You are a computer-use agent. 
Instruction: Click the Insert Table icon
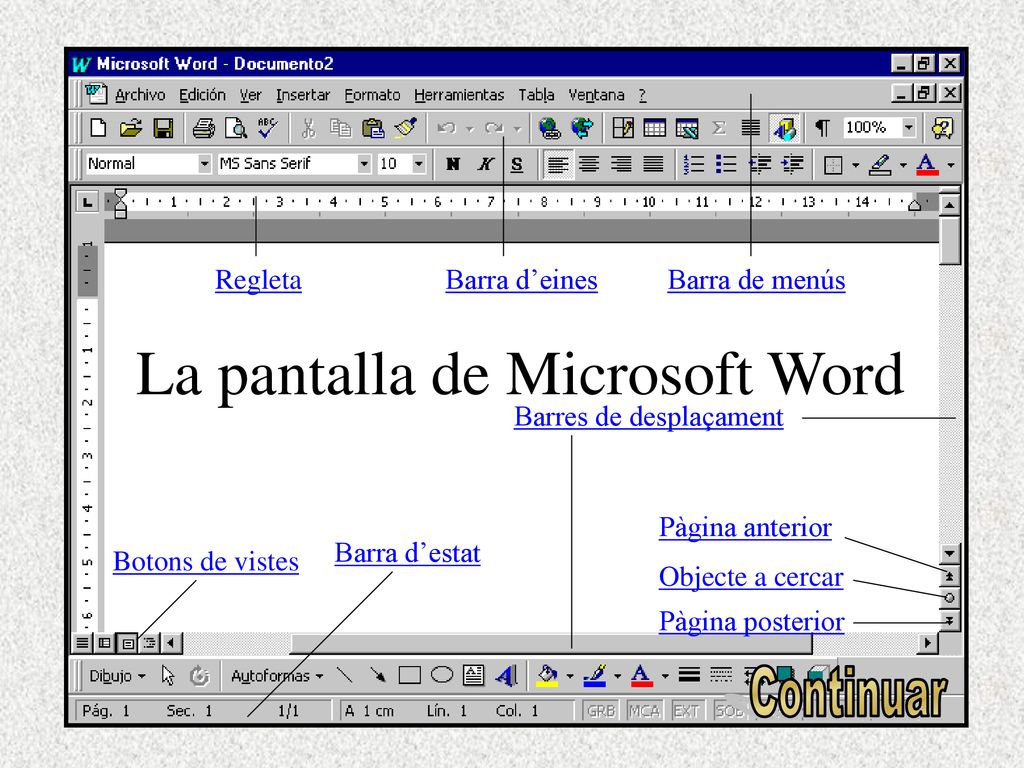tap(655, 128)
